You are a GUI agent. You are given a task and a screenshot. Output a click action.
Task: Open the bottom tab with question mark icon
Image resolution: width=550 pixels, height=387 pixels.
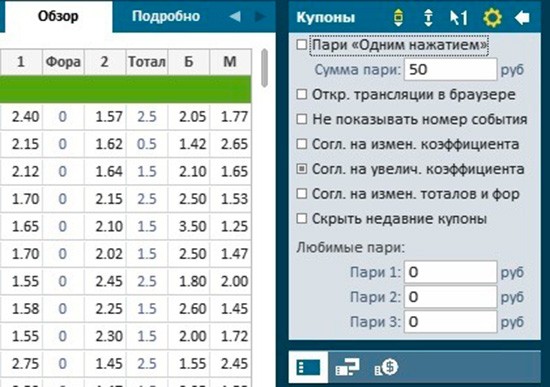click(347, 367)
